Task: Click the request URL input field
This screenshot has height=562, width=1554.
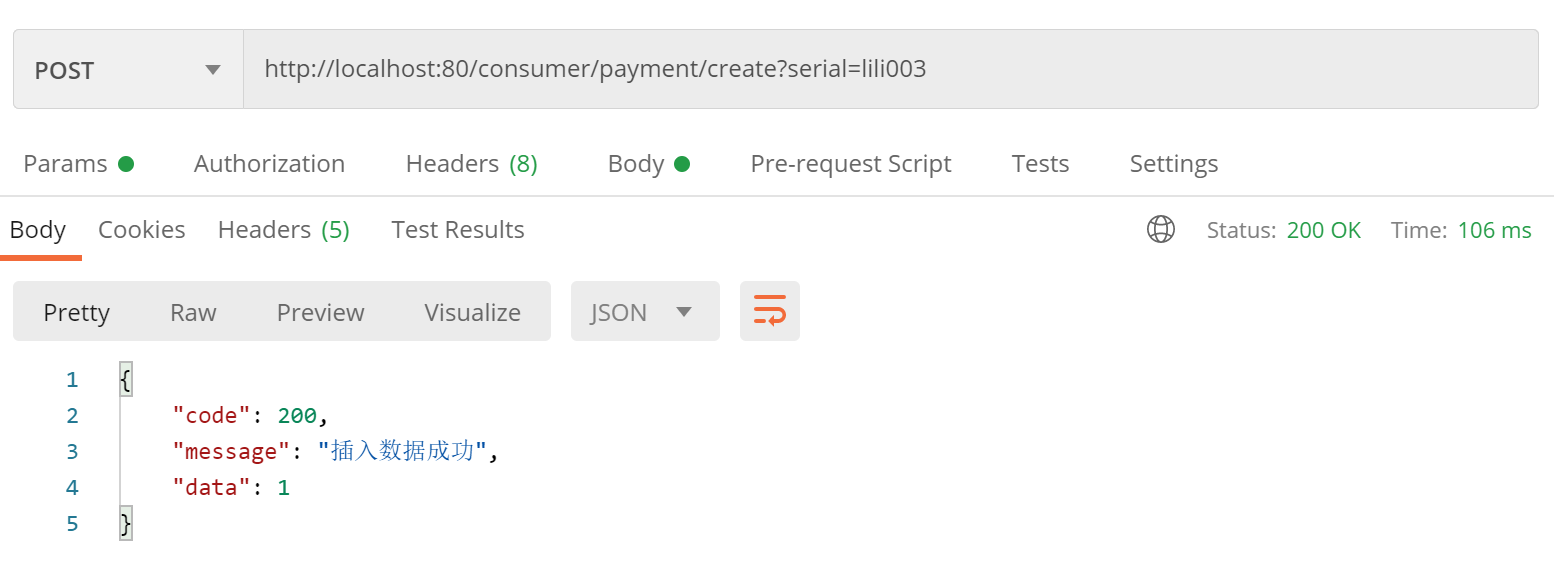Action: 890,69
